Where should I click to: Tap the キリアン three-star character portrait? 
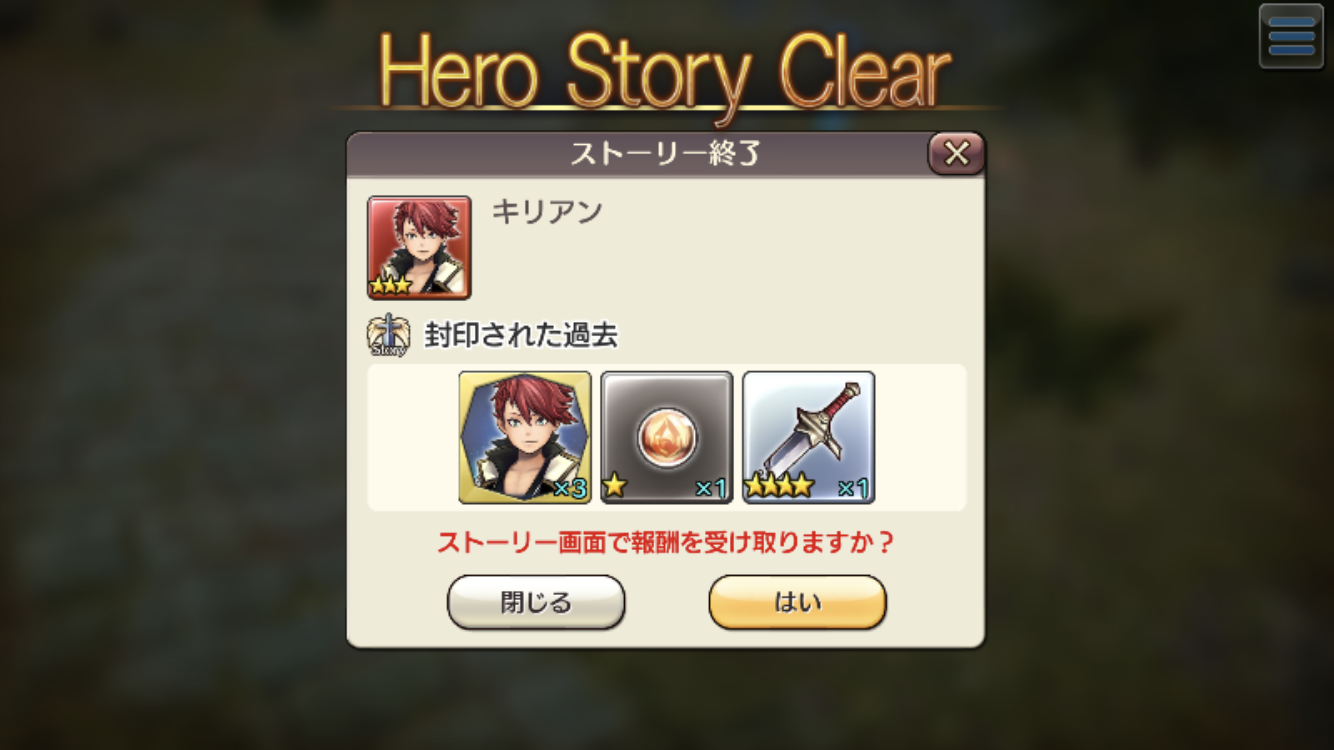419,248
